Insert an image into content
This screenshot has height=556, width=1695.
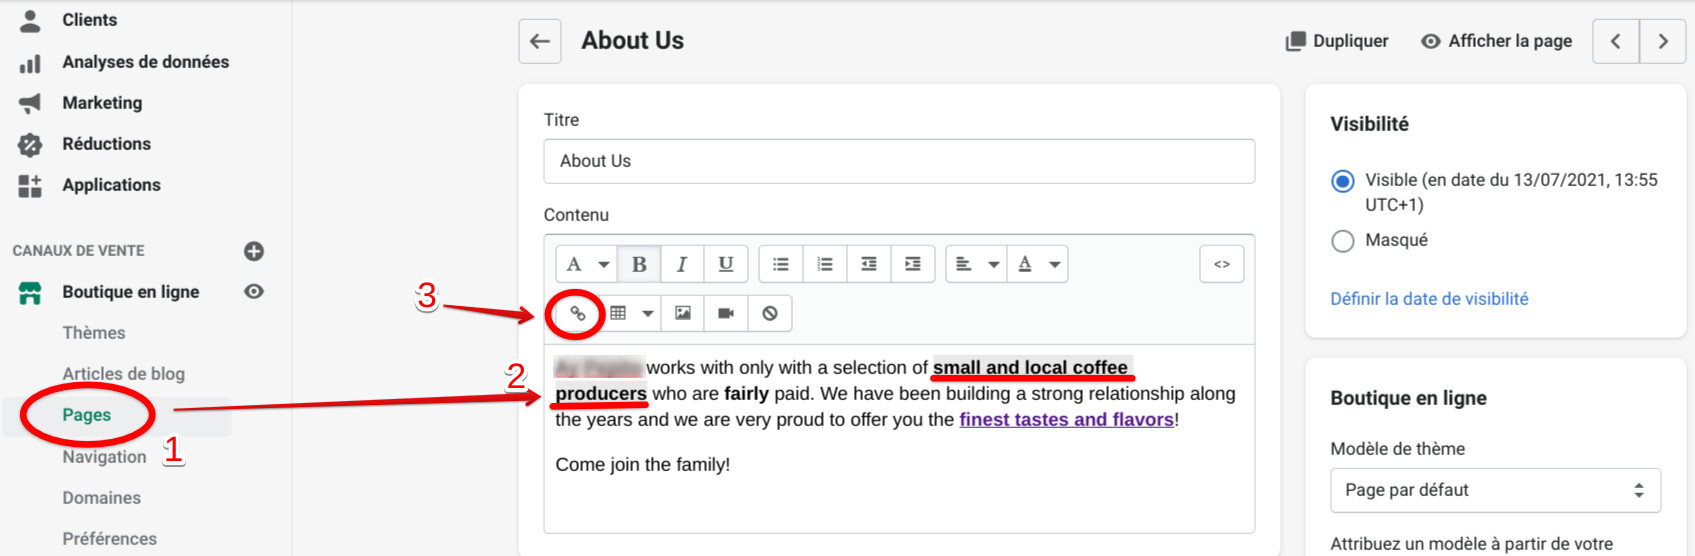coord(683,313)
